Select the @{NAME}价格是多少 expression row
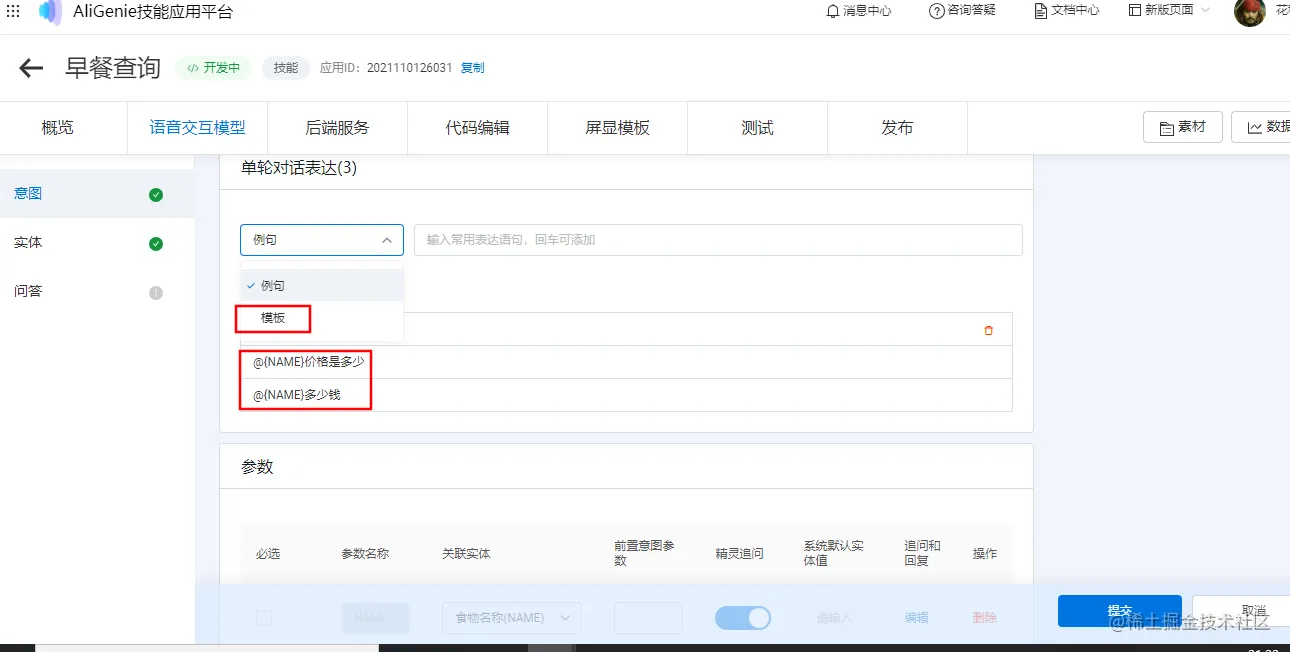The image size is (1290, 652). pos(626,362)
